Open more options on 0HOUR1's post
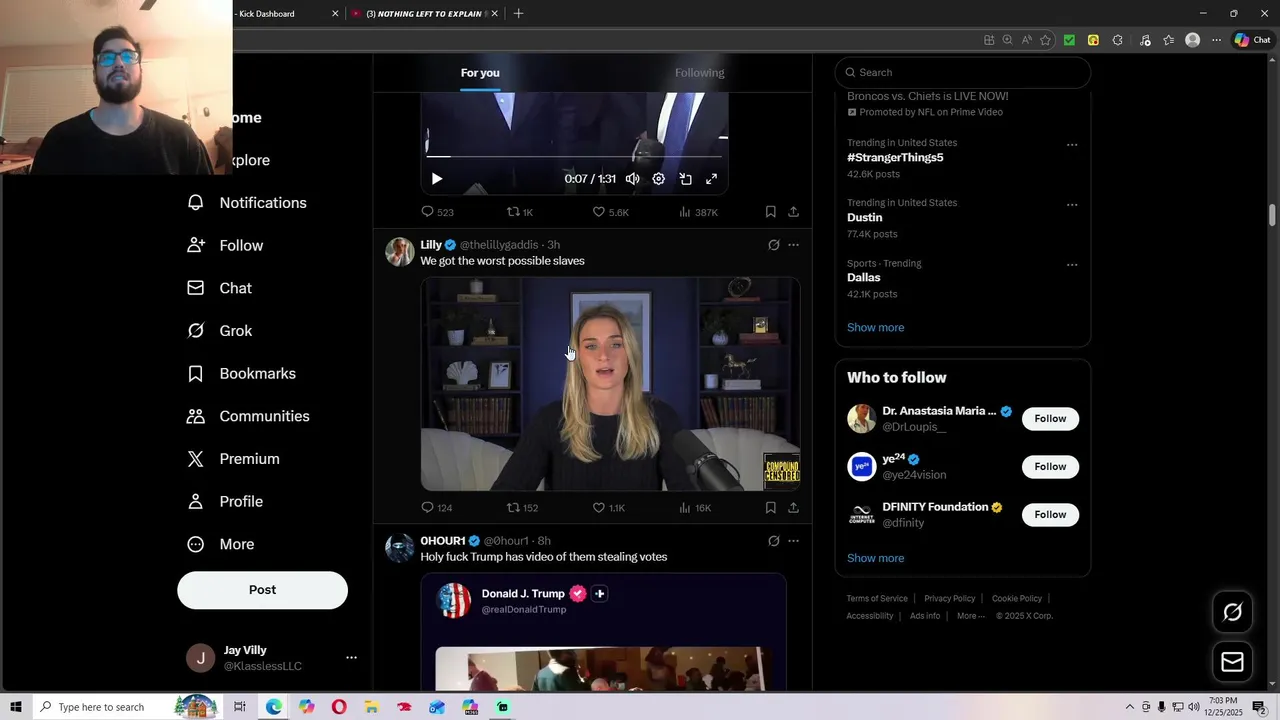The height and width of the screenshot is (720, 1280). click(x=793, y=541)
